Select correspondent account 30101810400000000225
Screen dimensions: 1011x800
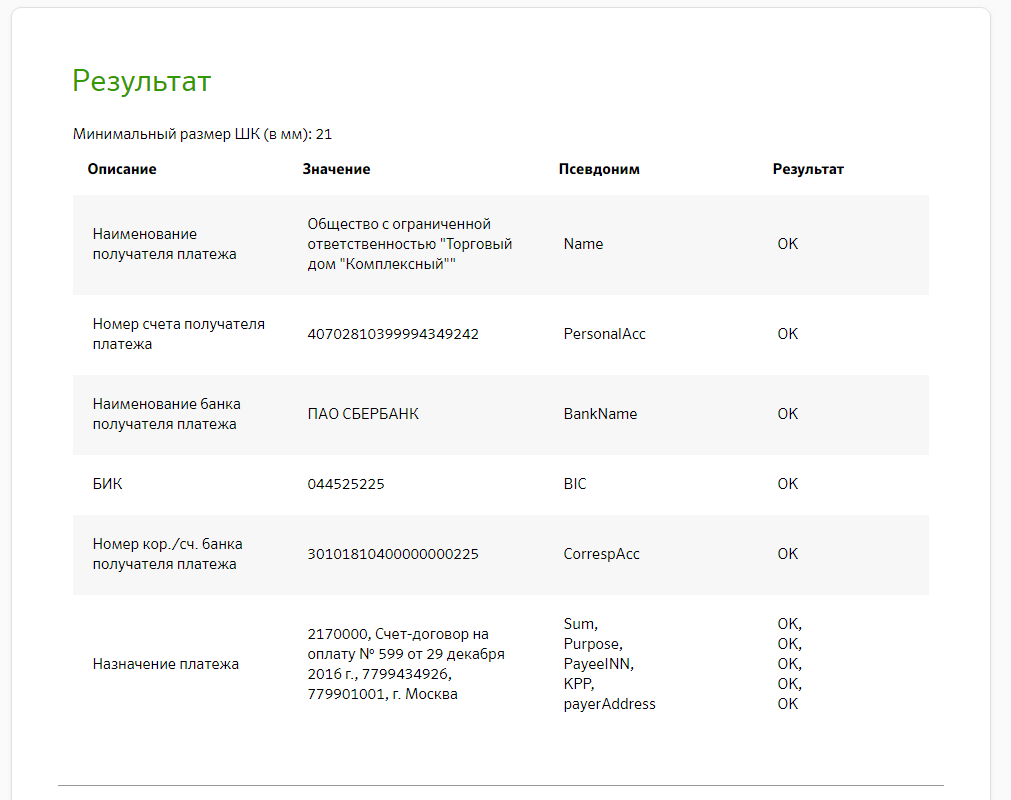[x=393, y=554]
